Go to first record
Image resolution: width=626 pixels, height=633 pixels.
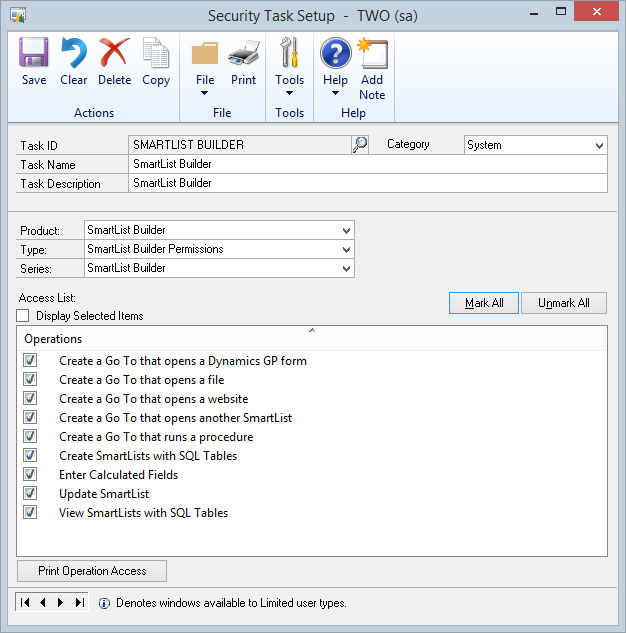point(25,603)
